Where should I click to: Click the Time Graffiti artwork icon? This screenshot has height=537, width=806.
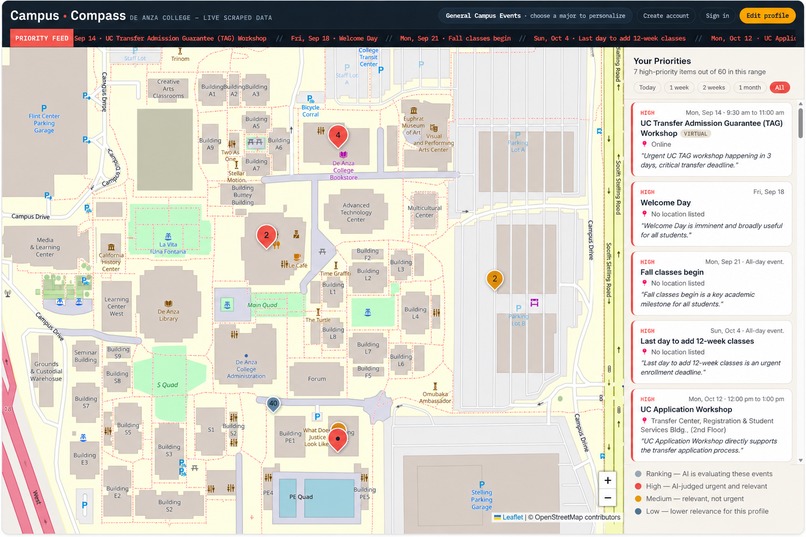coord(336,266)
